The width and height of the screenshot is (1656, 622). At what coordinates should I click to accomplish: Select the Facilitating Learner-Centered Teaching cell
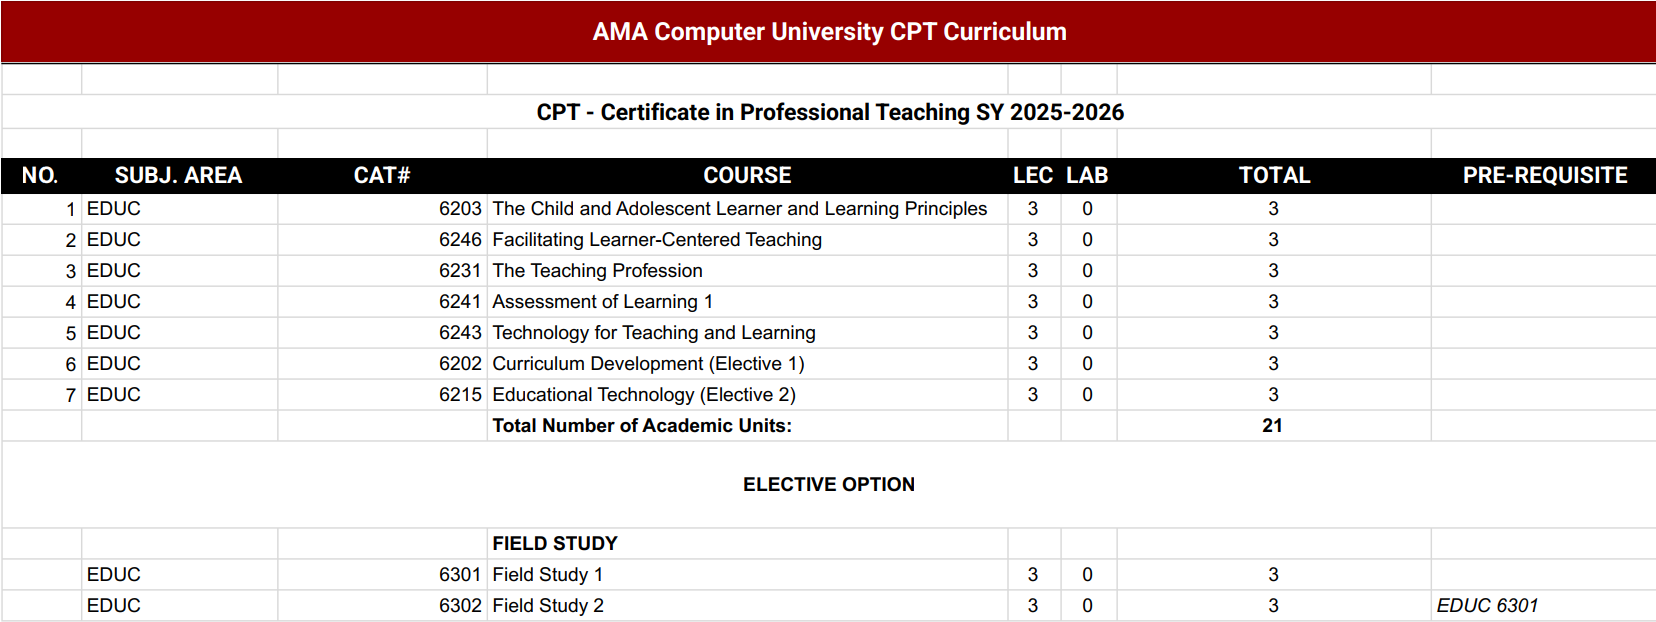tap(657, 240)
